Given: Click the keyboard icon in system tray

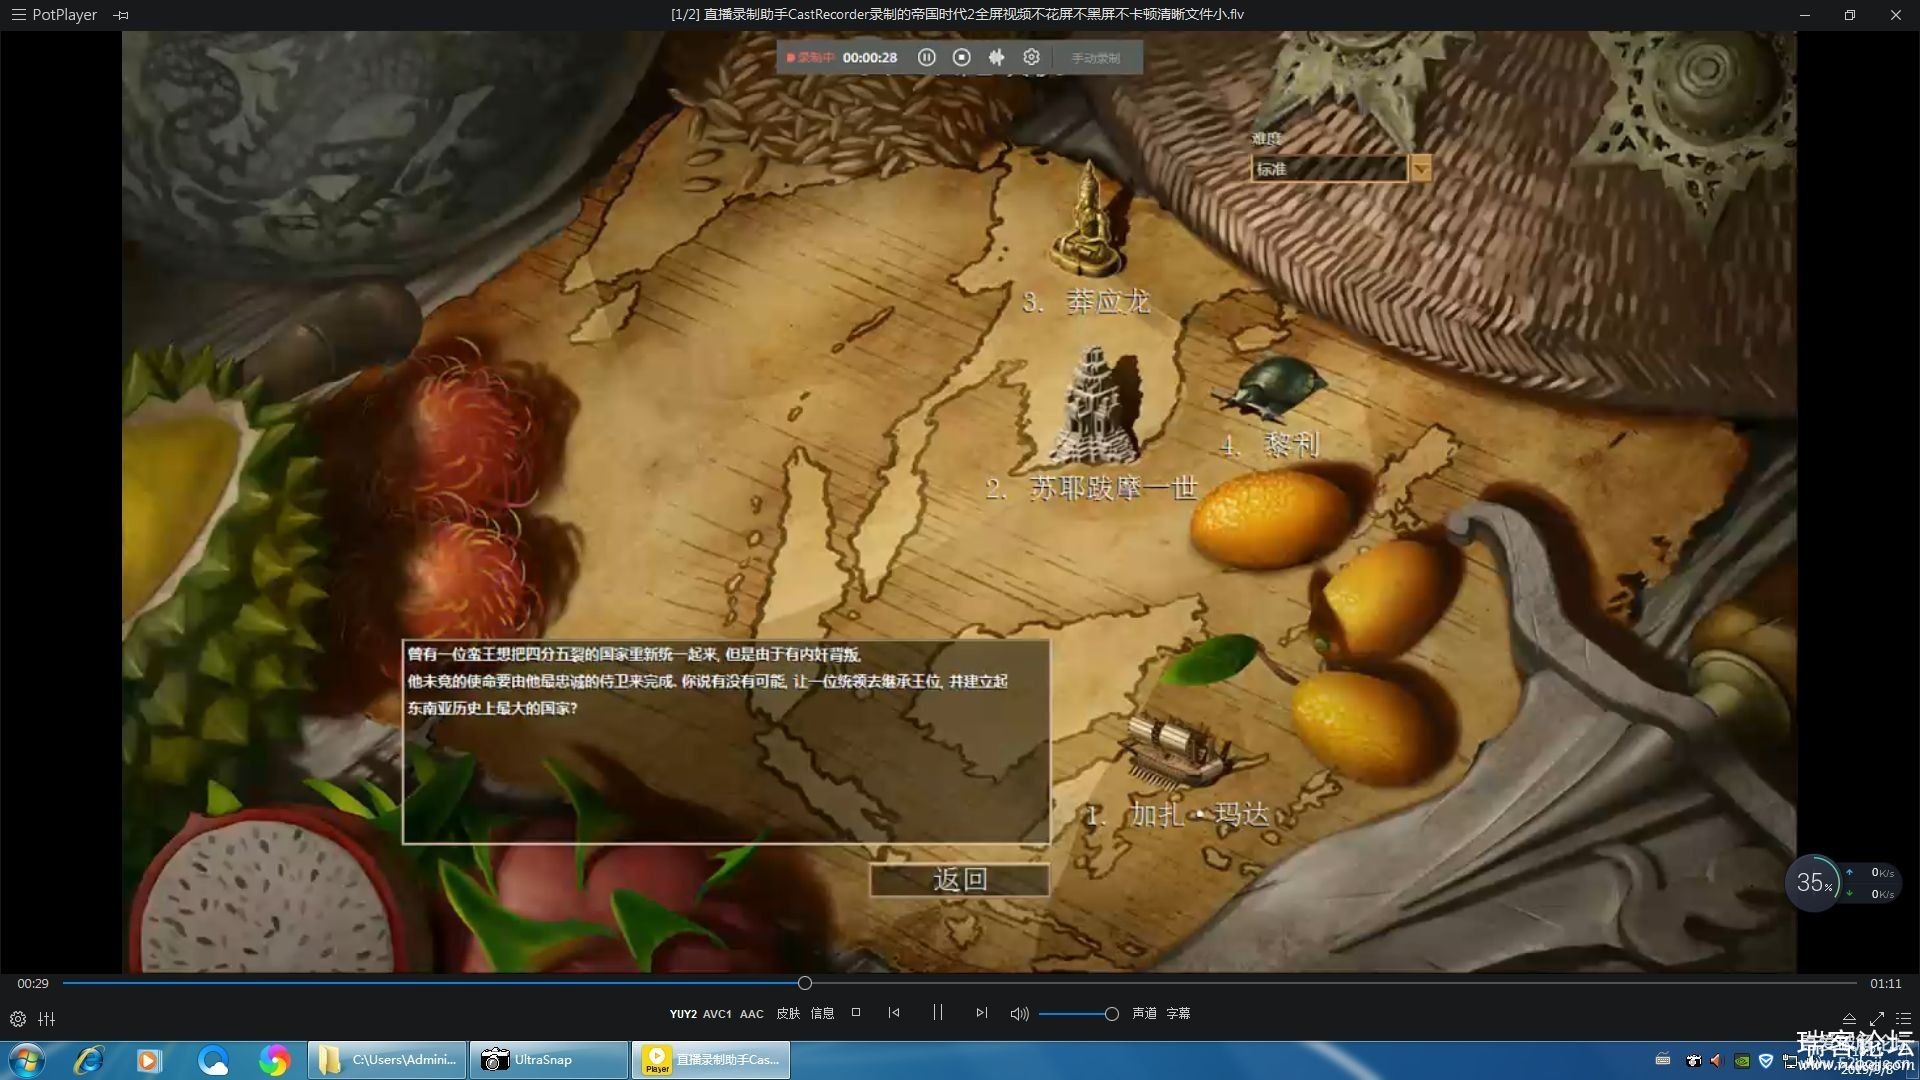Looking at the screenshot, I should point(1663,1060).
